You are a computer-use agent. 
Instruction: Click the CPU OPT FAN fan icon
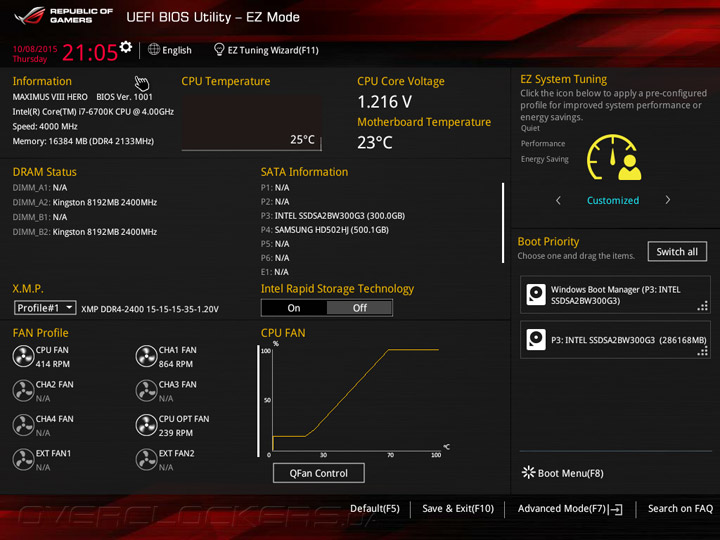click(146, 425)
